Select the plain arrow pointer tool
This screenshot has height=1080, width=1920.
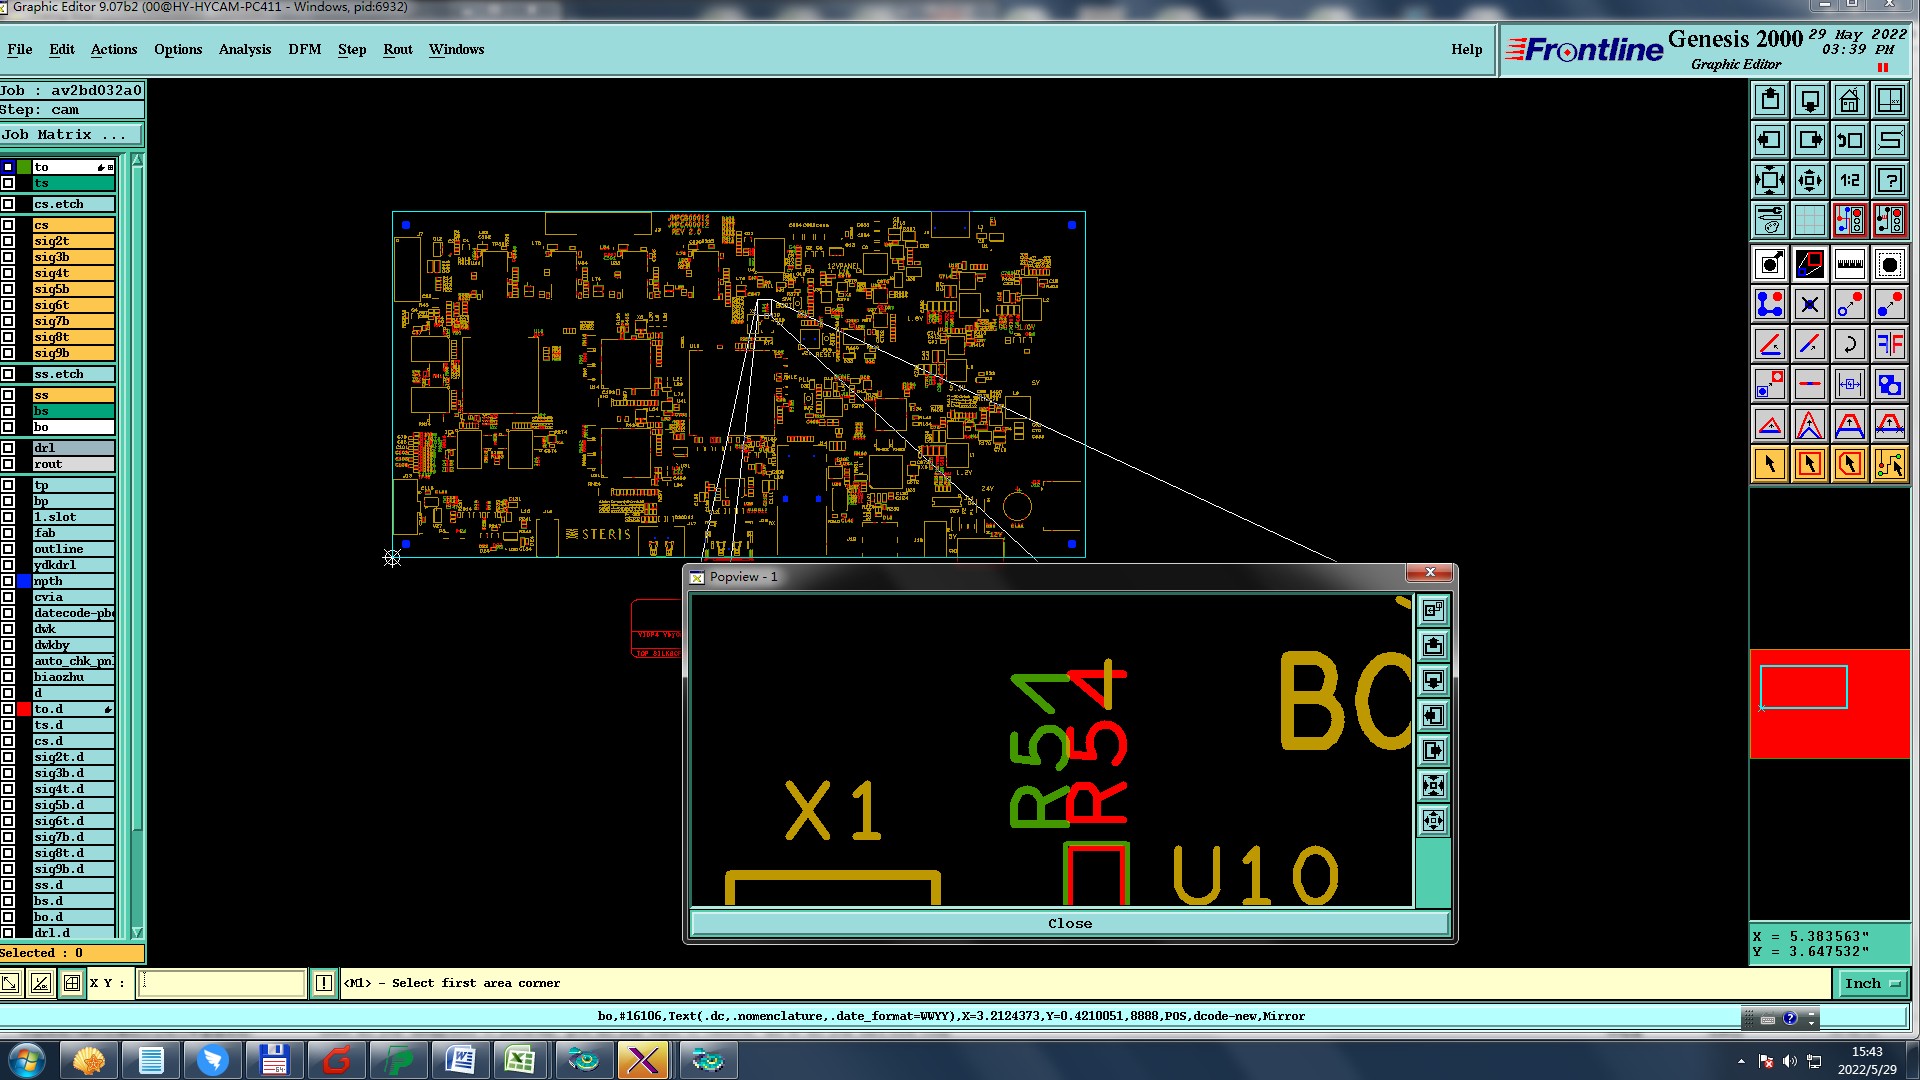pyautogui.click(x=1770, y=464)
